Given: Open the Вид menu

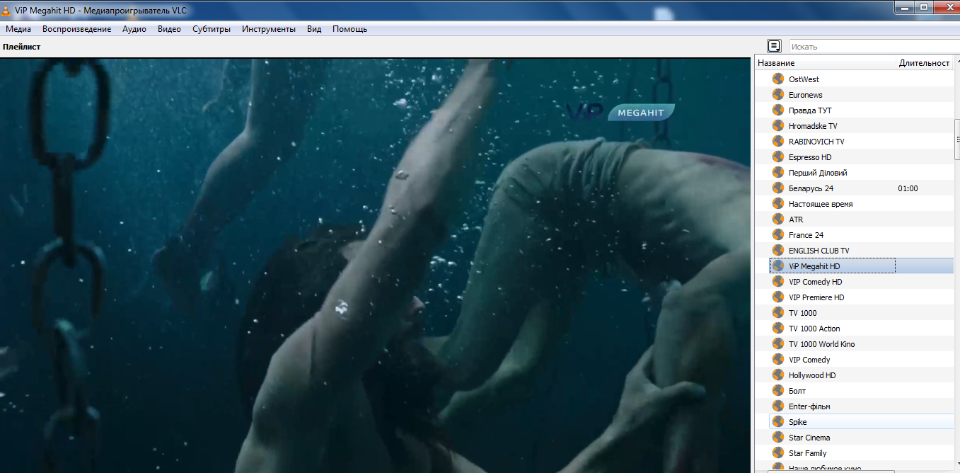Looking at the screenshot, I should [x=314, y=29].
